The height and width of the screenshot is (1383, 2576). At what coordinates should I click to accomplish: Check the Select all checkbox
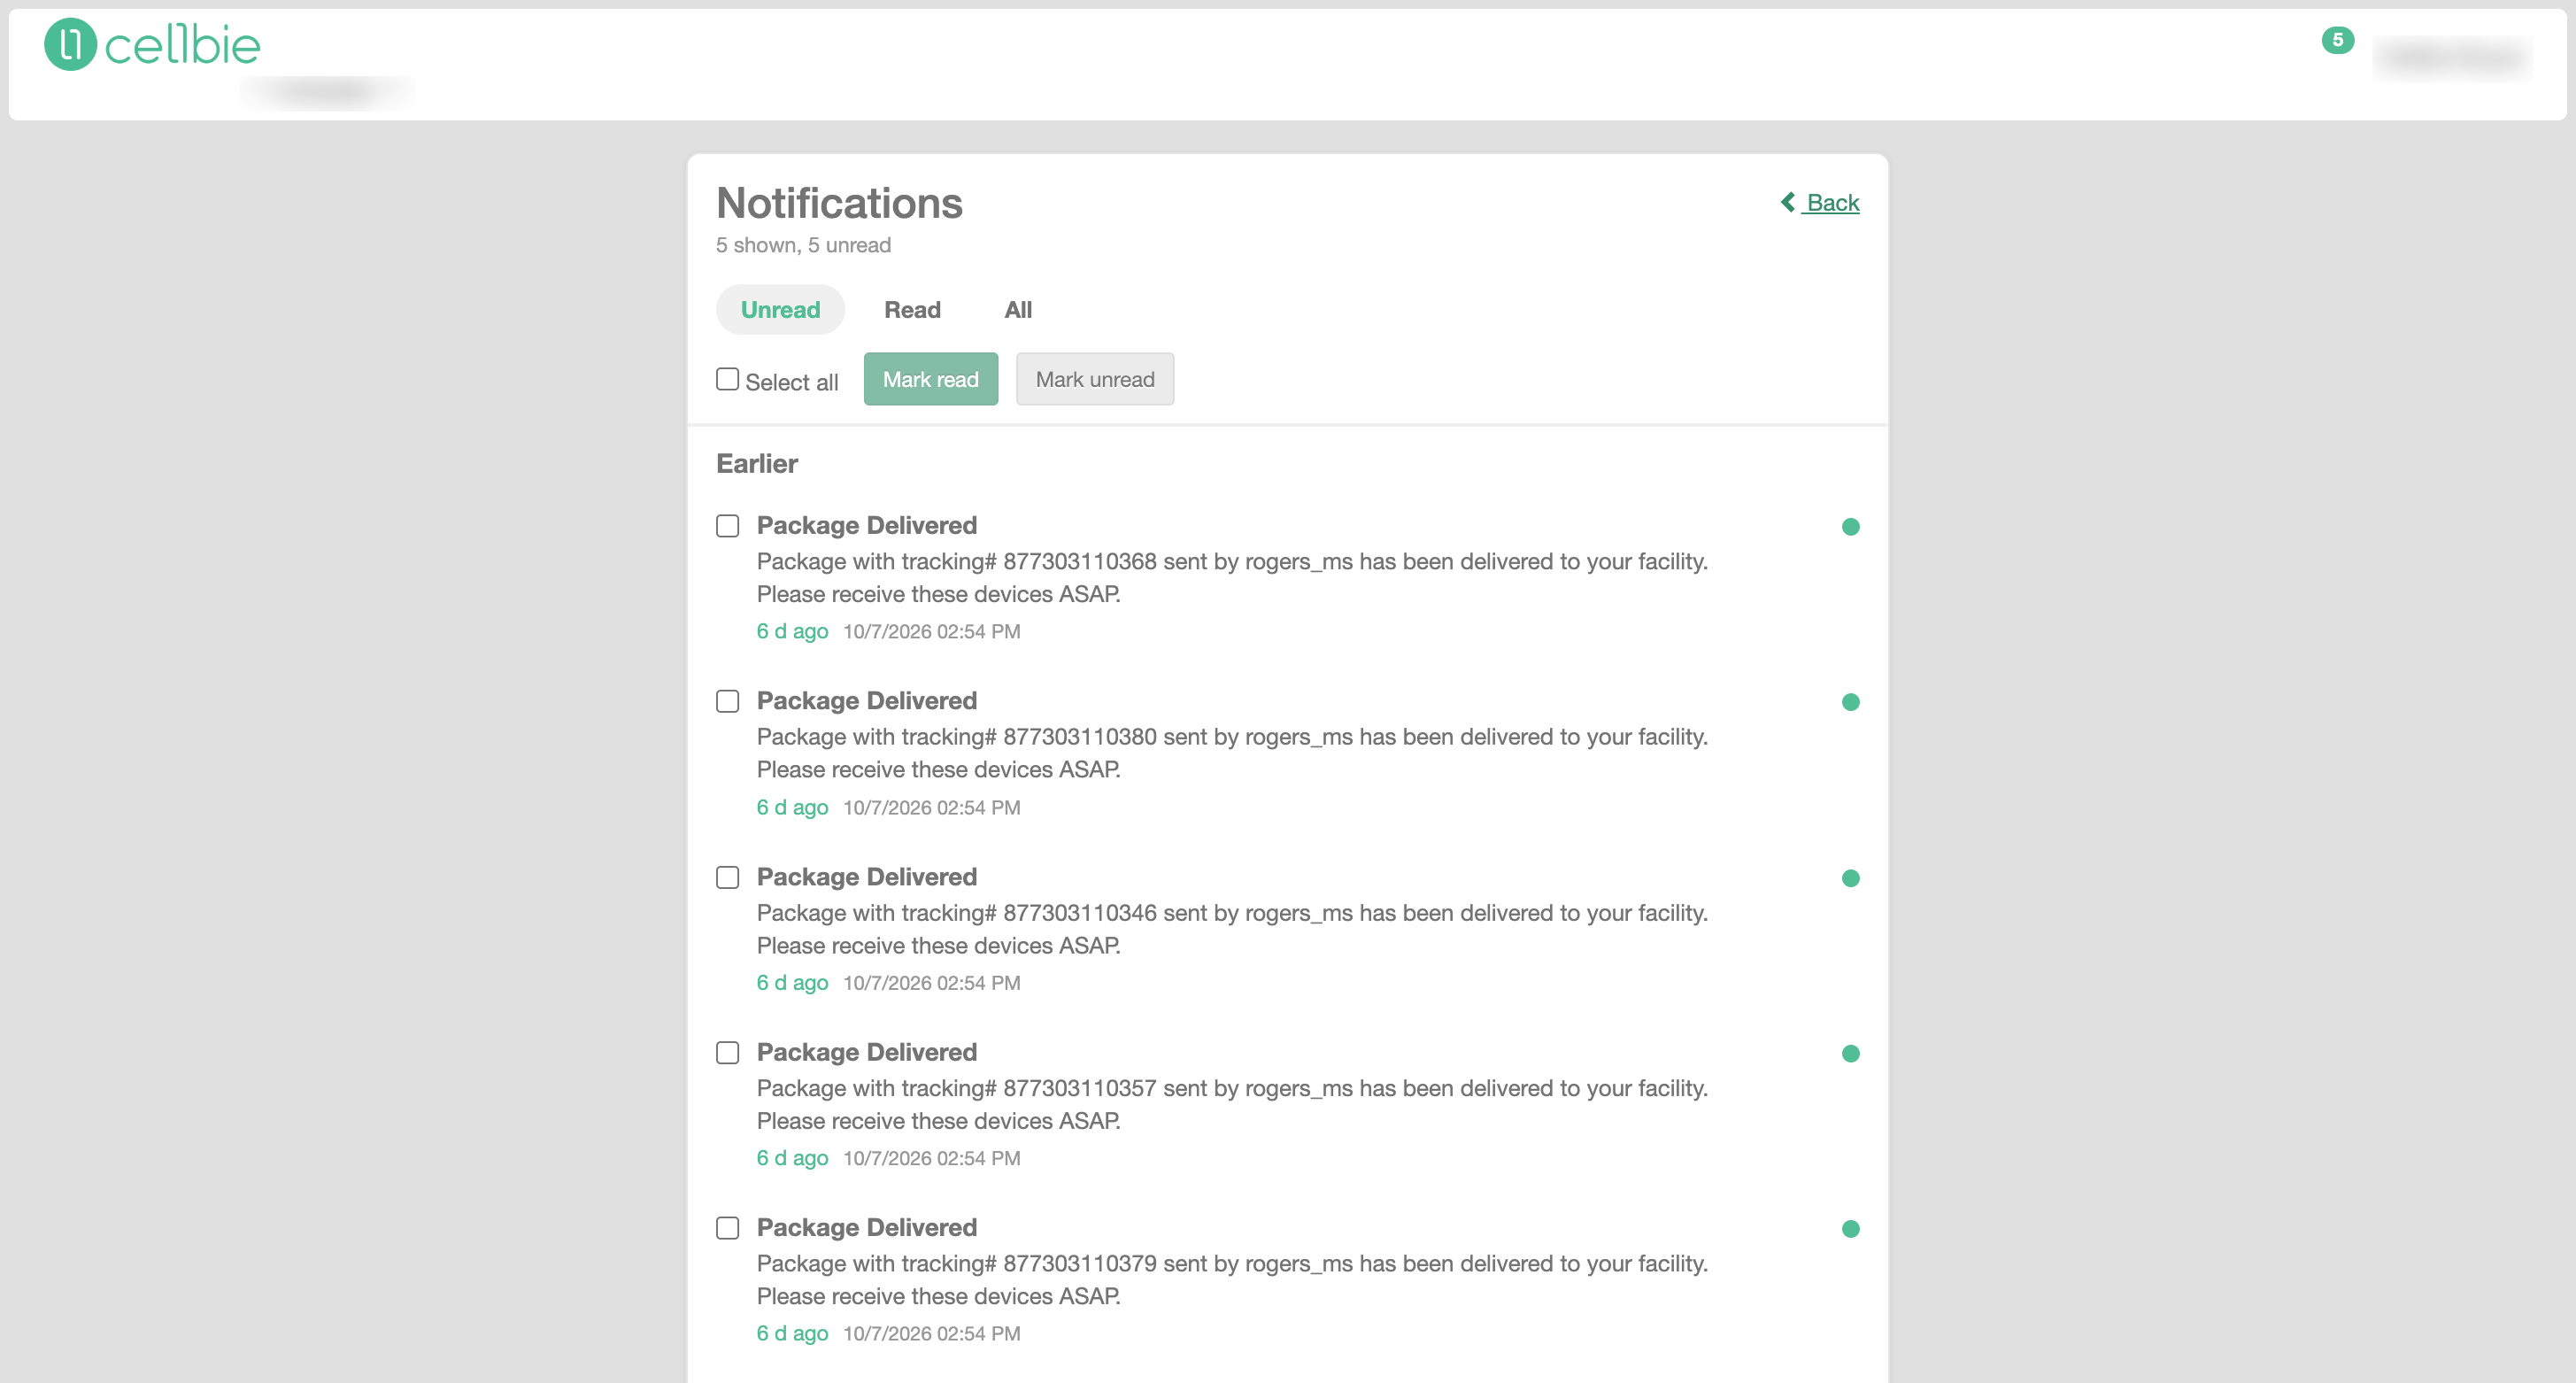727,379
